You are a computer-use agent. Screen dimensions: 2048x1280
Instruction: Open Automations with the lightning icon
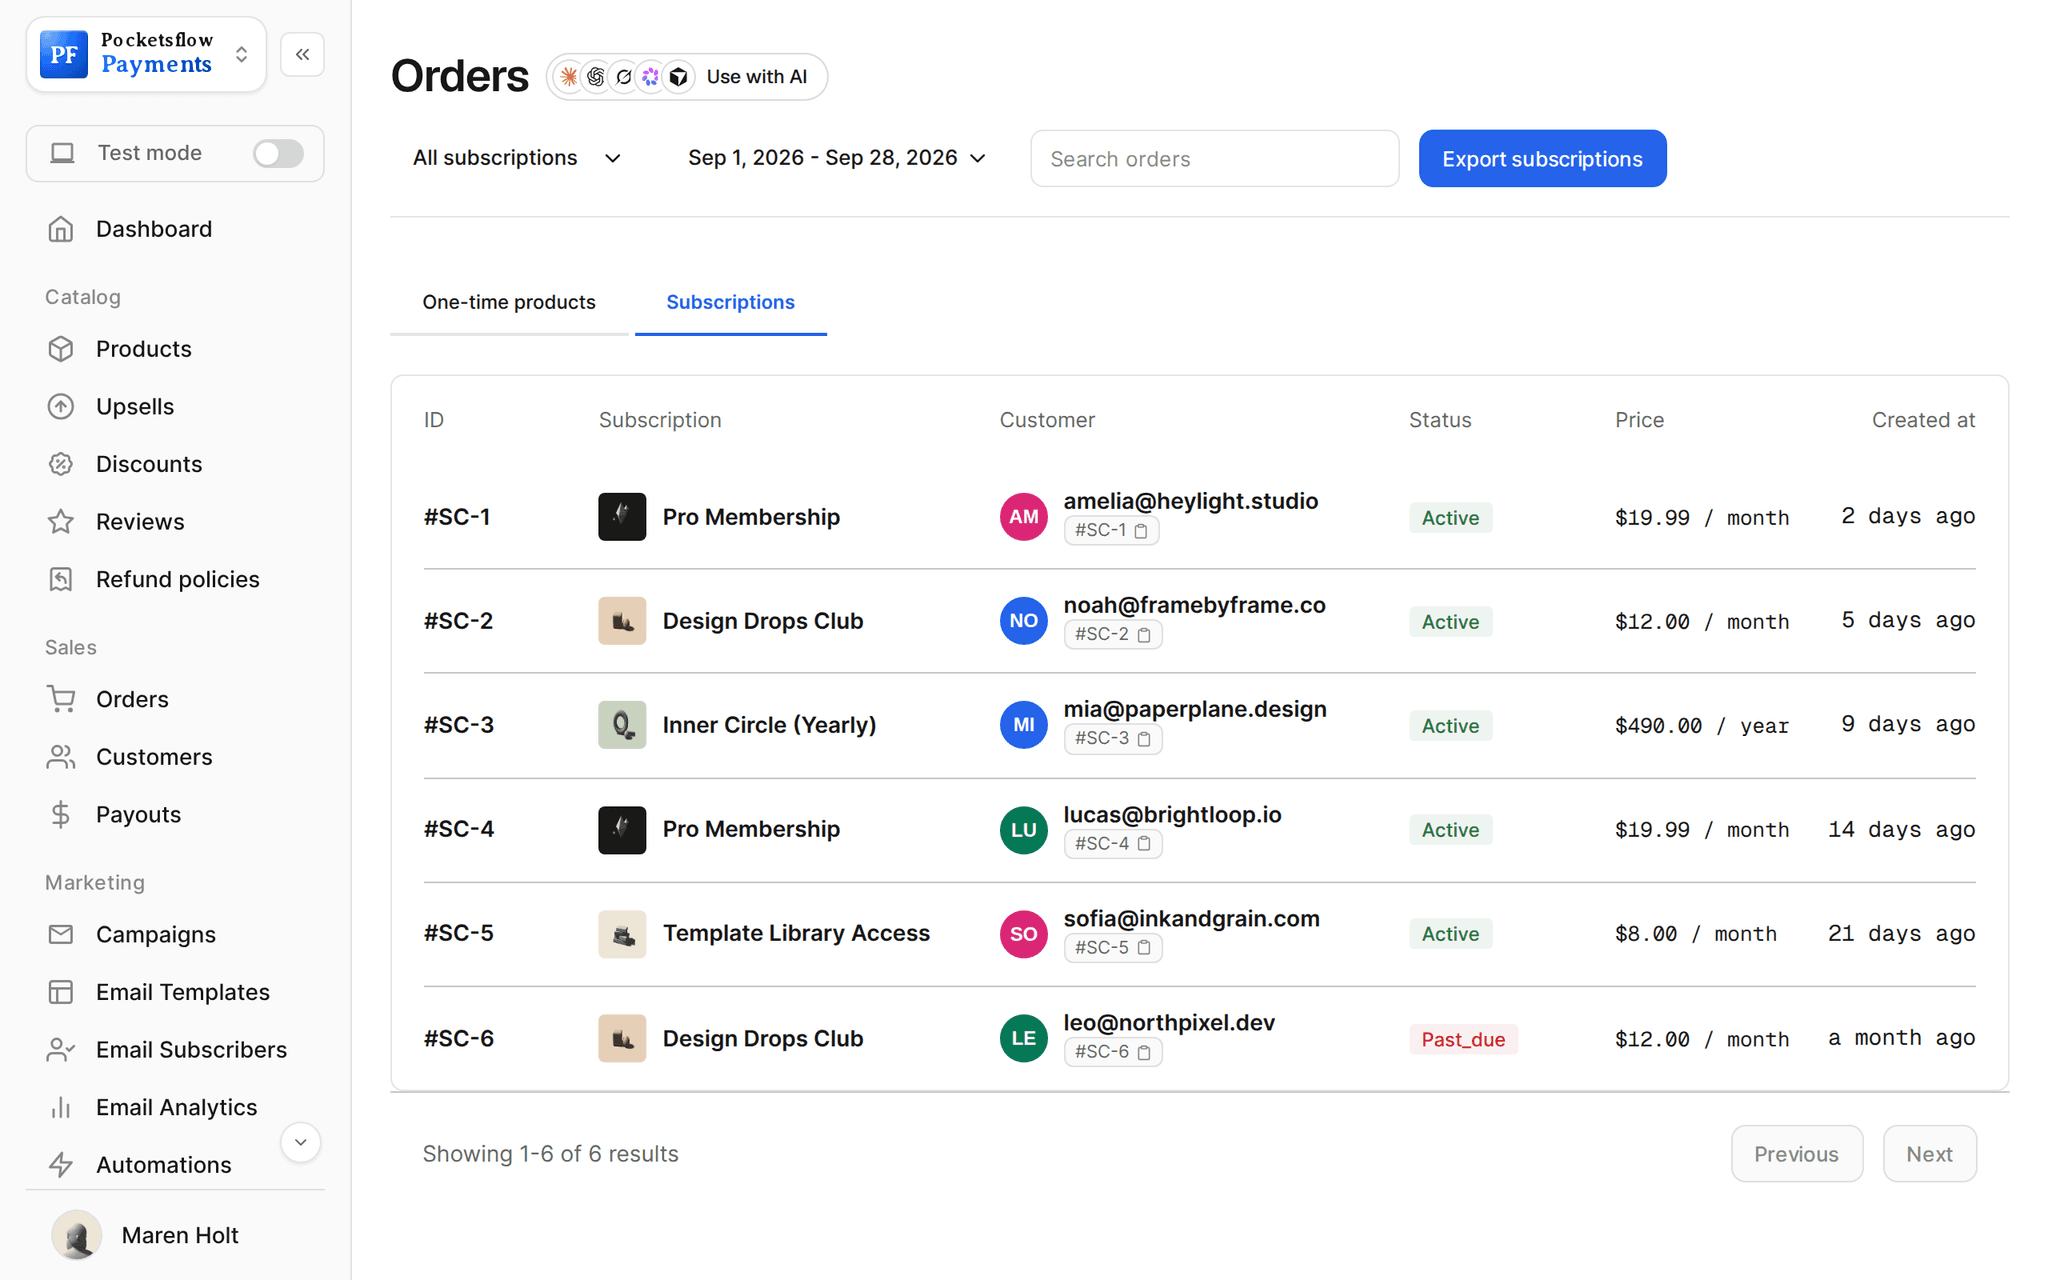pos(61,1165)
